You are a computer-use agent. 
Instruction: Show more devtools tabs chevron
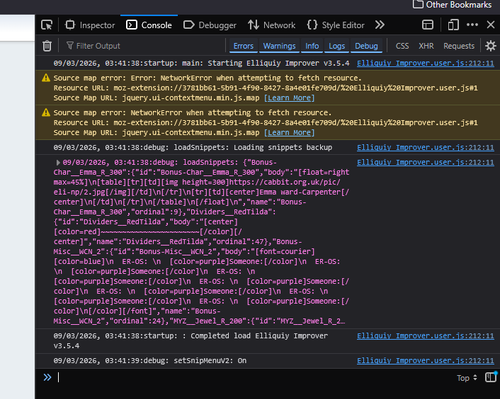380,25
